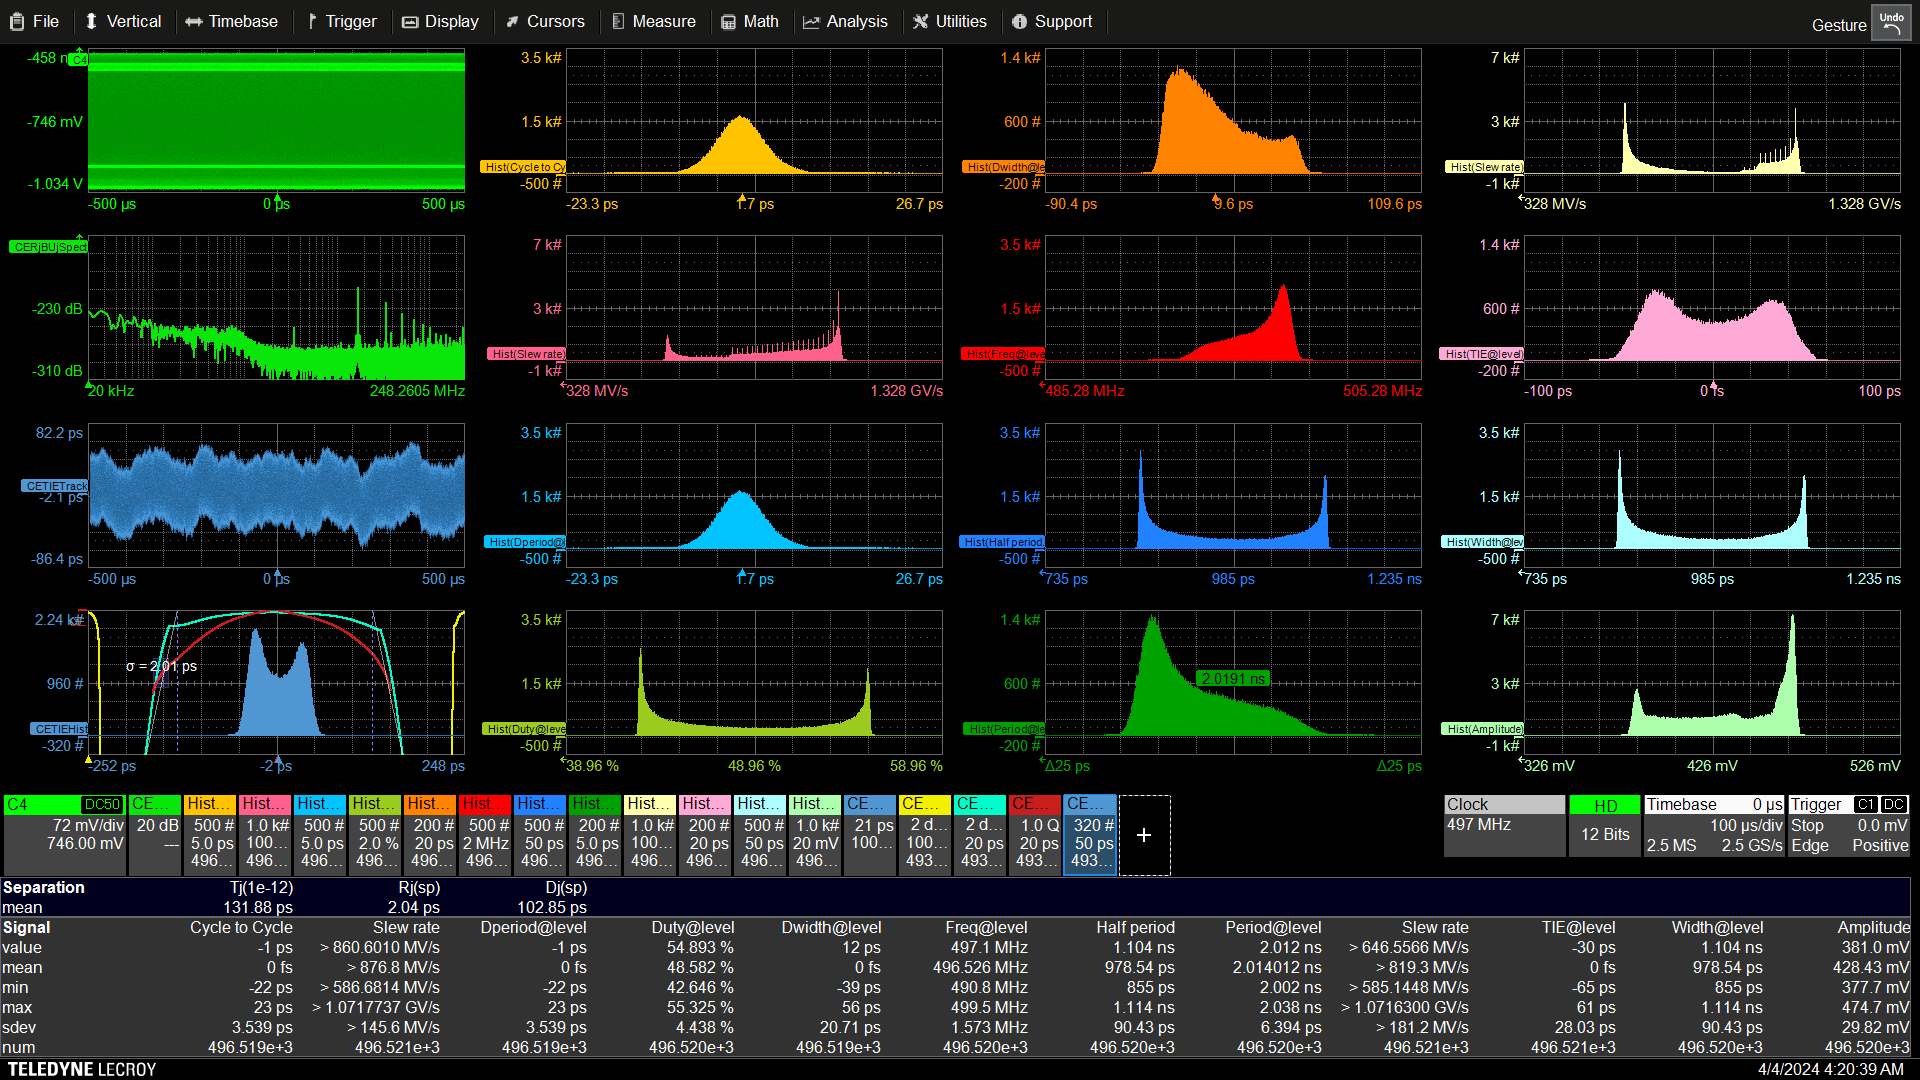This screenshot has width=1920, height=1080.
Task: Click the Undo button
Action: (1891, 23)
